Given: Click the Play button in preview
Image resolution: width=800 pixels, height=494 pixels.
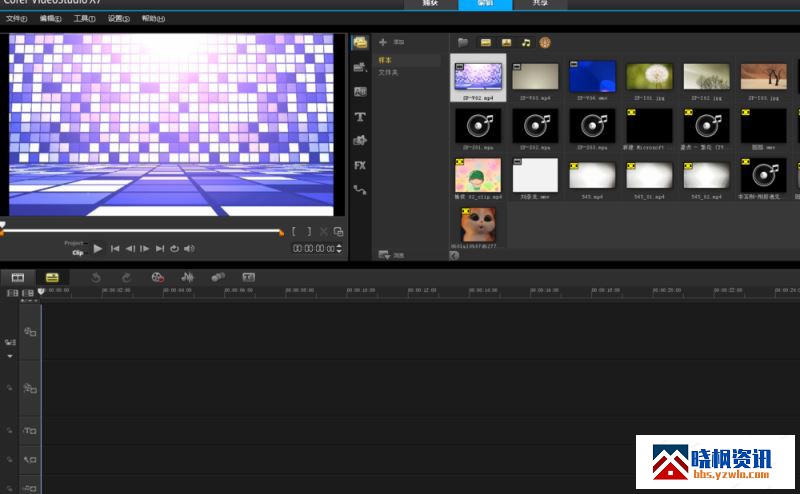Looking at the screenshot, I should tap(98, 249).
